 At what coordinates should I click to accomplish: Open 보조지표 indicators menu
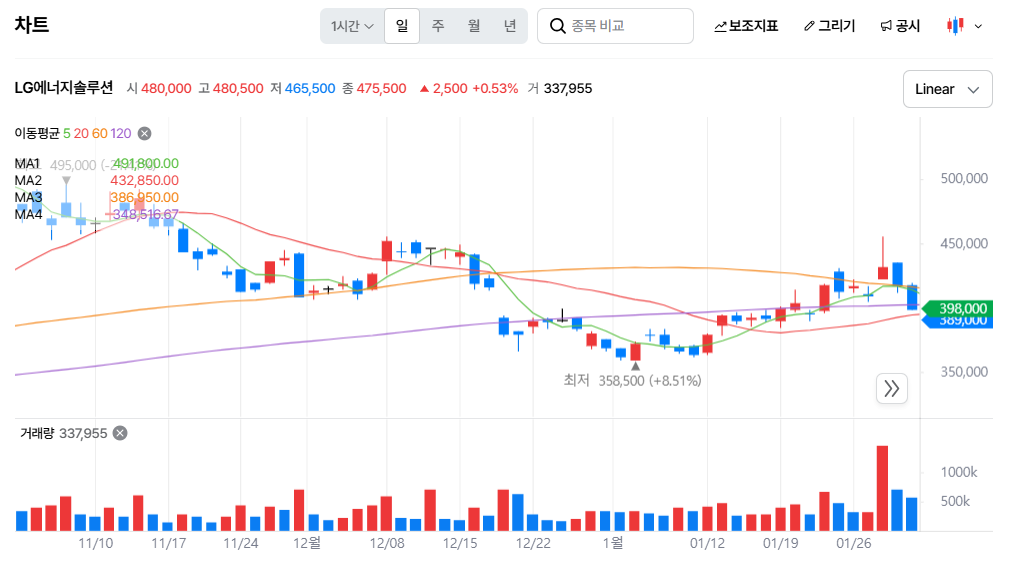click(746, 26)
